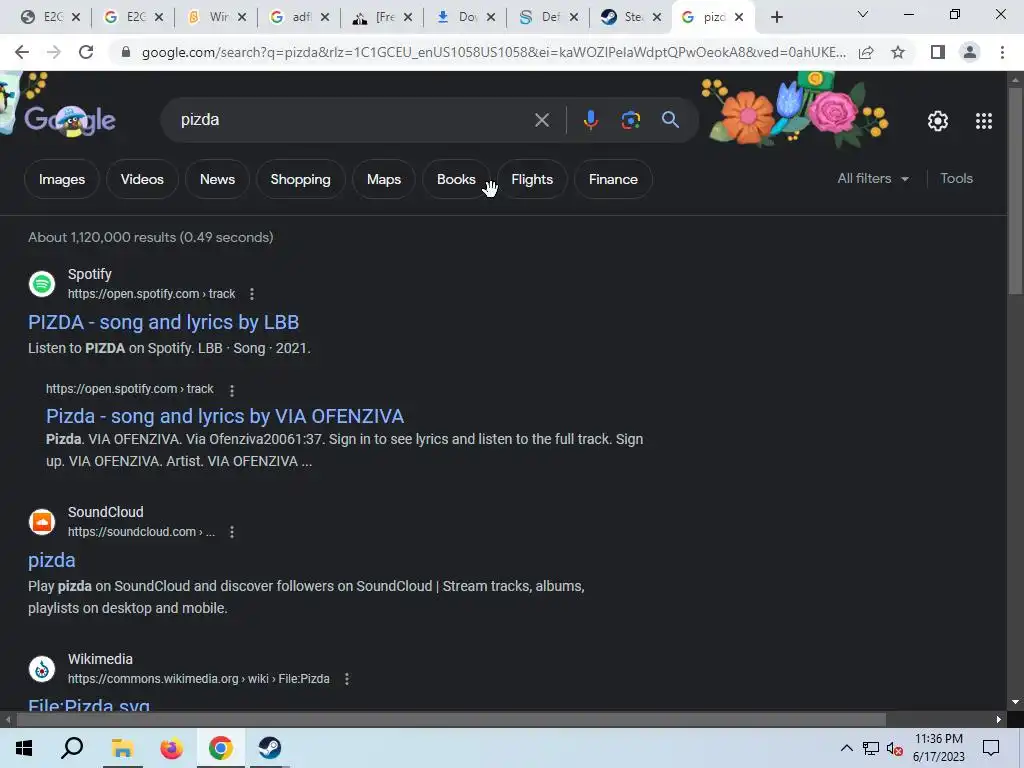Screen dimensions: 1024x768
Task: Start voice search with the microphone
Action: [590, 120]
